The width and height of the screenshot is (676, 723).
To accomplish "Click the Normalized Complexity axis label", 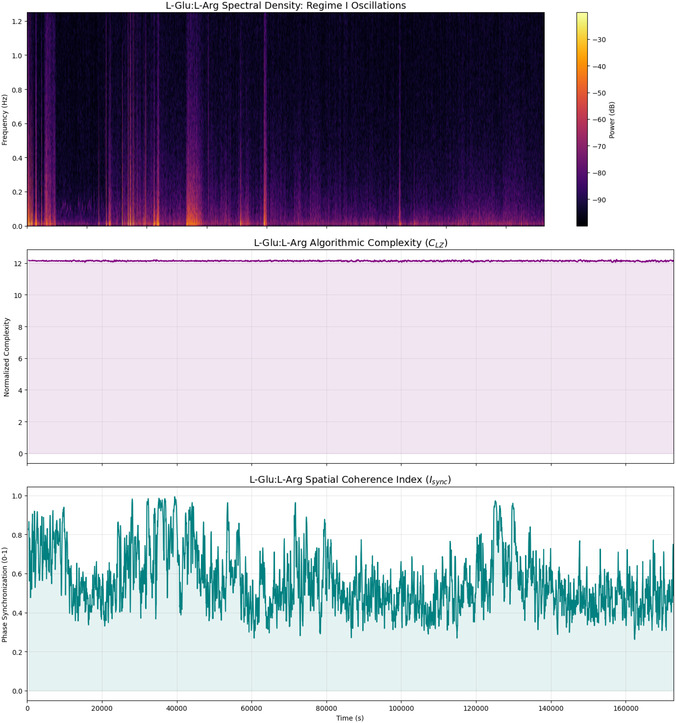I will click(6, 357).
